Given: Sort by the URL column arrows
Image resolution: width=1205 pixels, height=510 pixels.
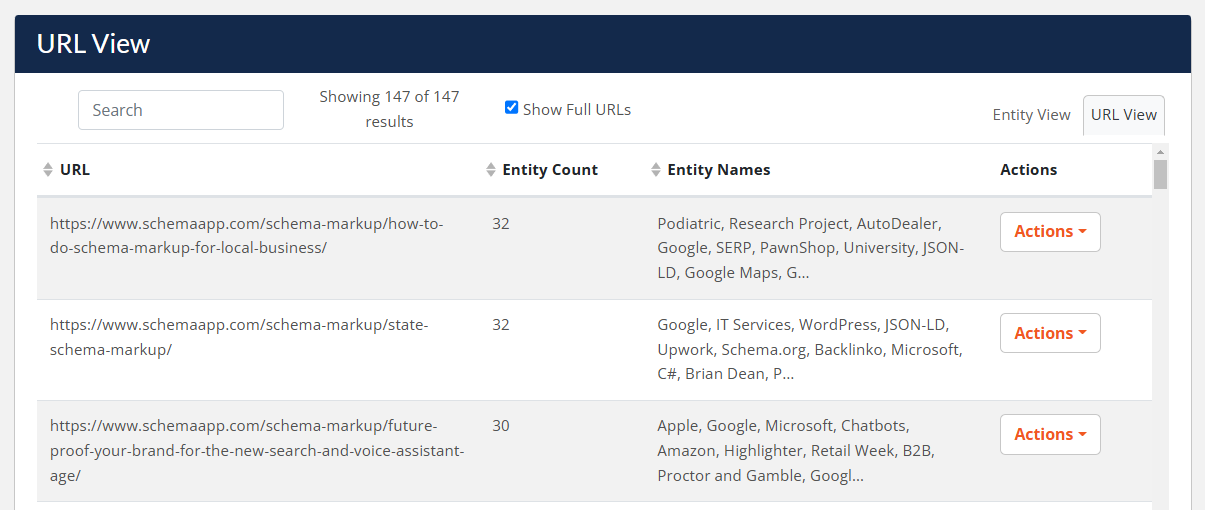Looking at the screenshot, I should [x=48, y=170].
